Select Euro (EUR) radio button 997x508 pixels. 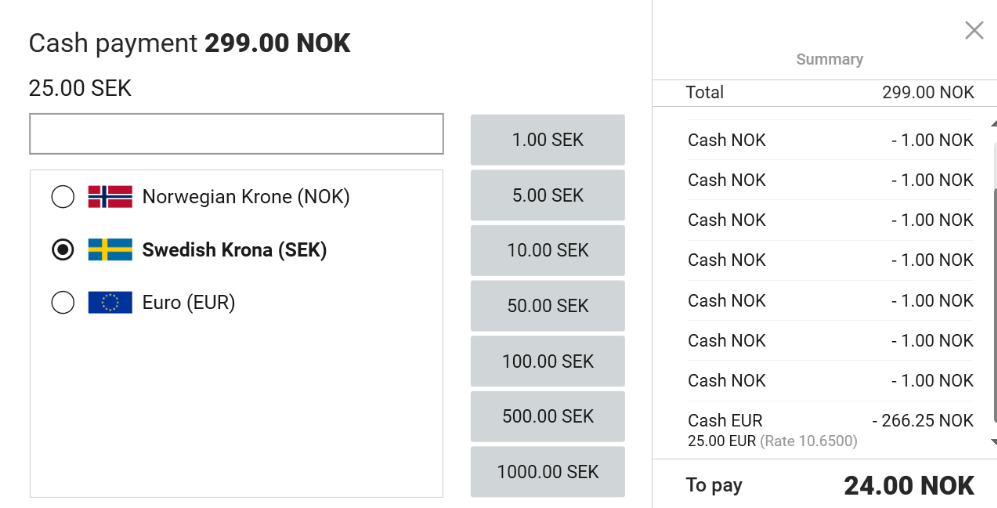pyautogui.click(x=63, y=302)
